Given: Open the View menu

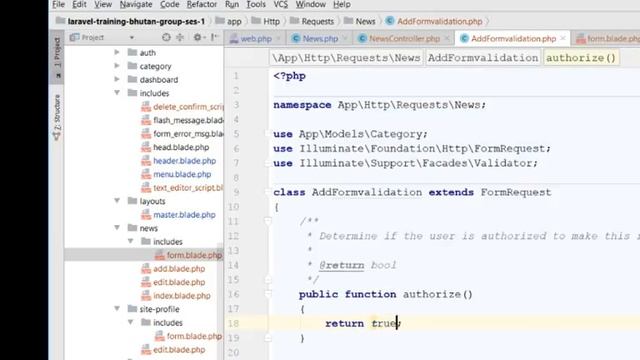Looking at the screenshot, I should click(x=102, y=4).
